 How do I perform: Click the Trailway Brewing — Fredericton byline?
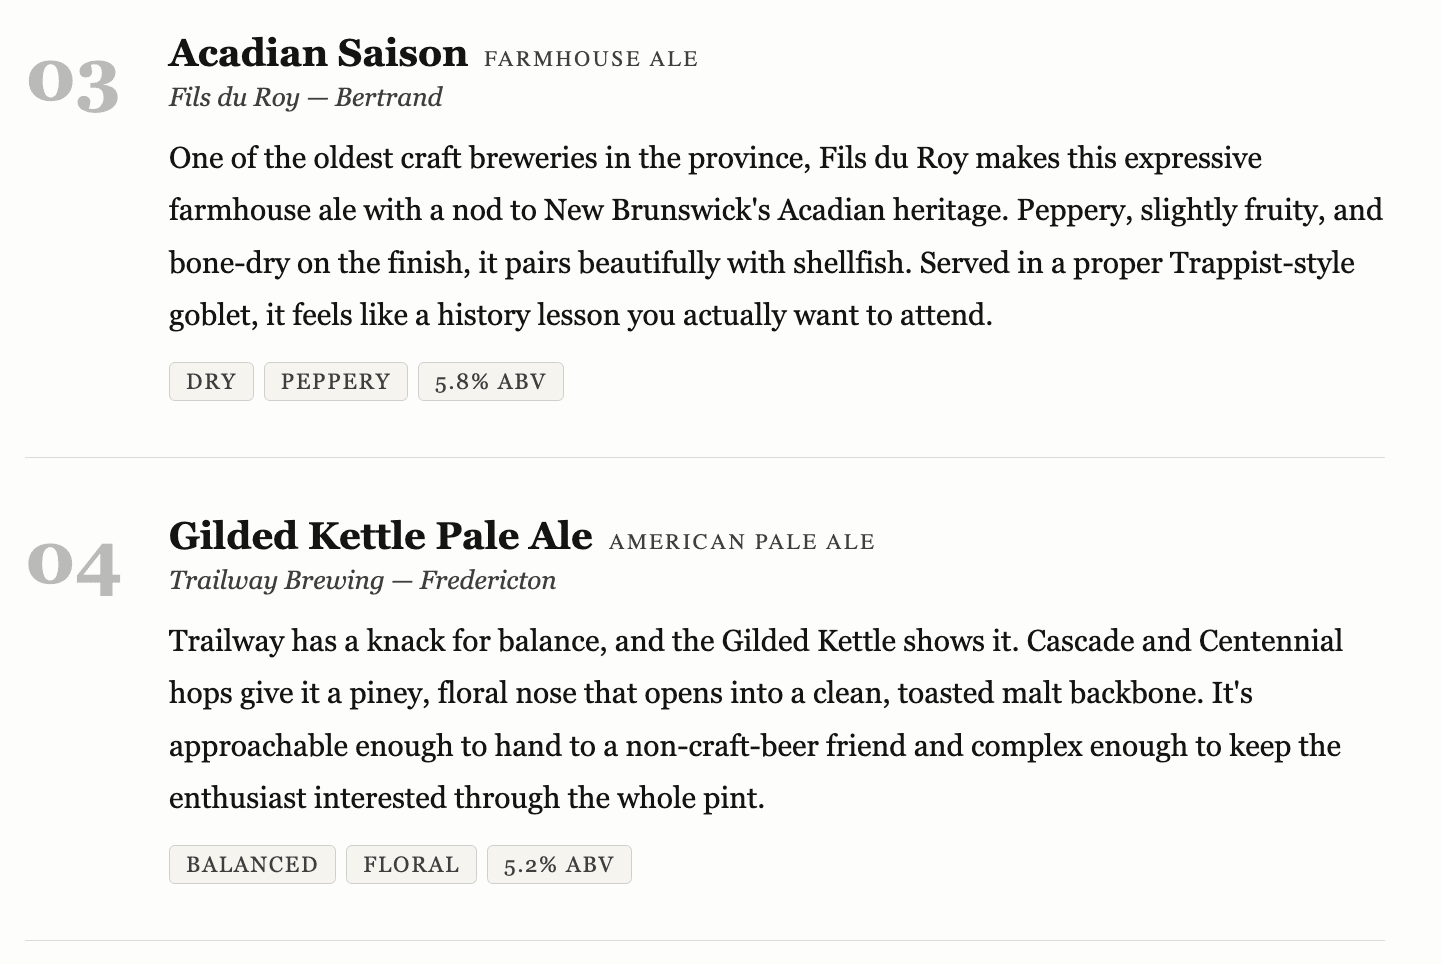[x=362, y=580]
